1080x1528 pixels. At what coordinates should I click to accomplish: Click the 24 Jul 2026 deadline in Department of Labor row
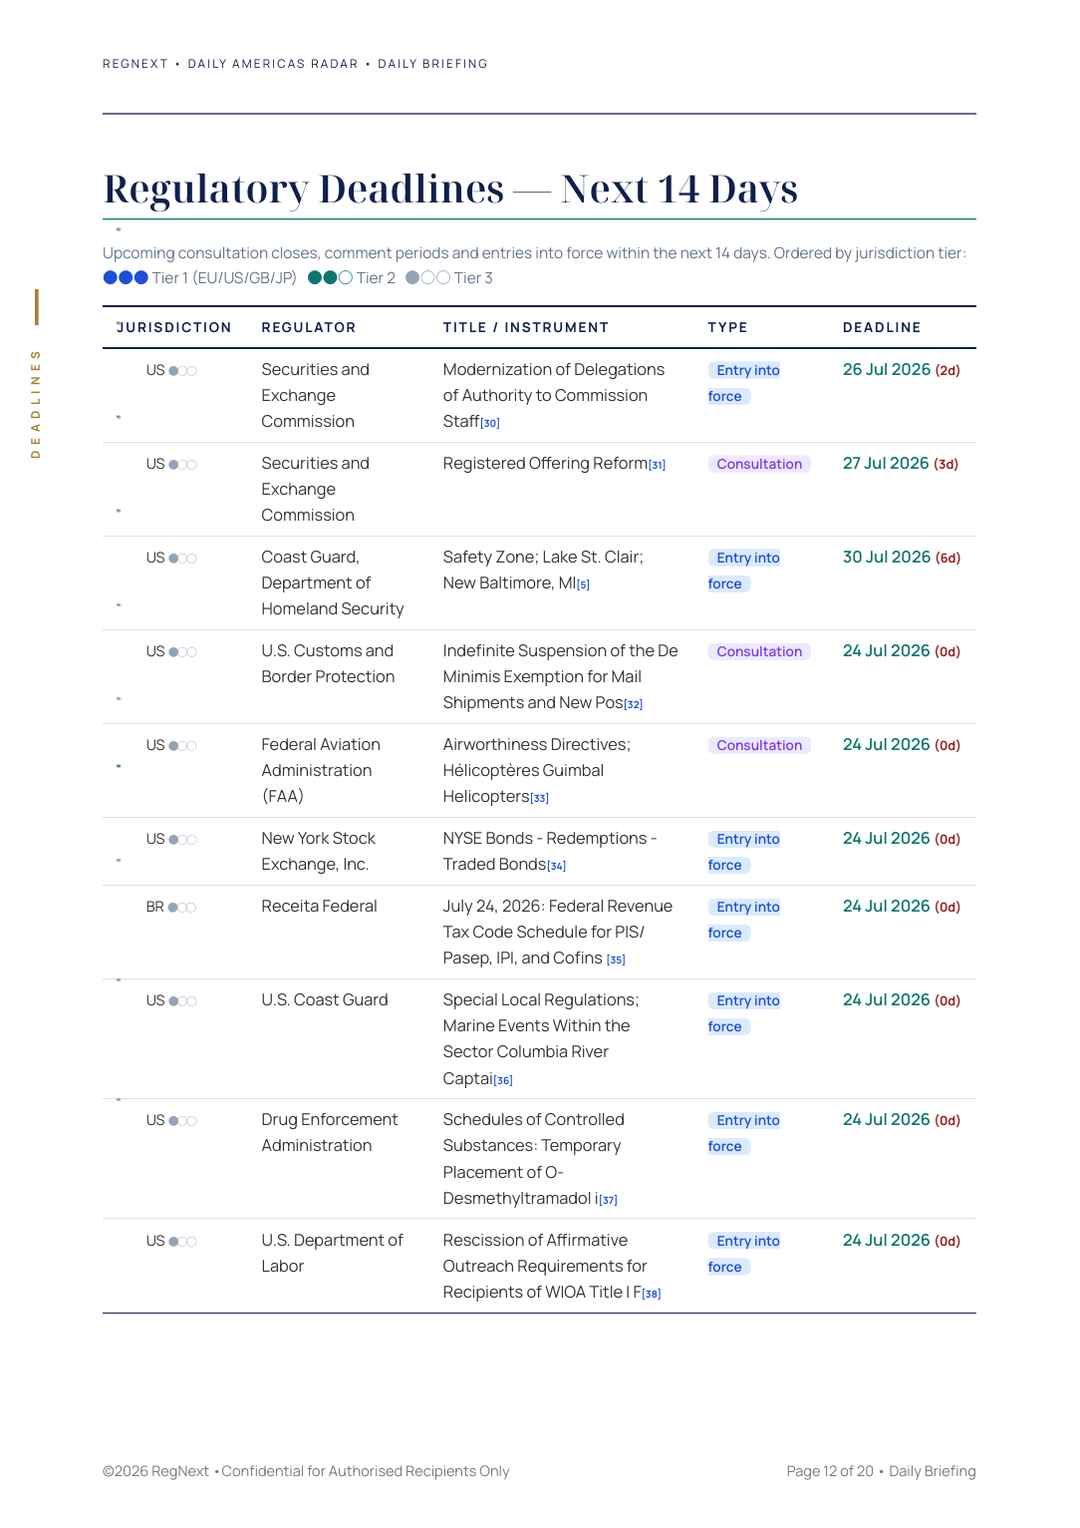[901, 1241]
